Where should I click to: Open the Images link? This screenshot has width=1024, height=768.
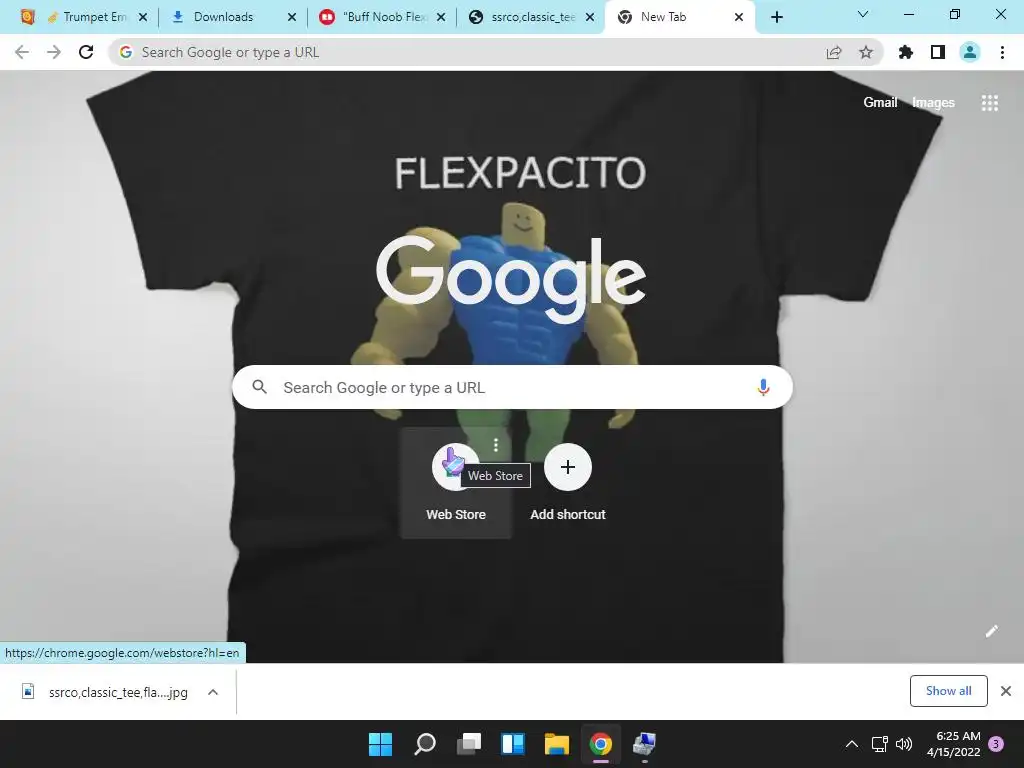(933, 103)
